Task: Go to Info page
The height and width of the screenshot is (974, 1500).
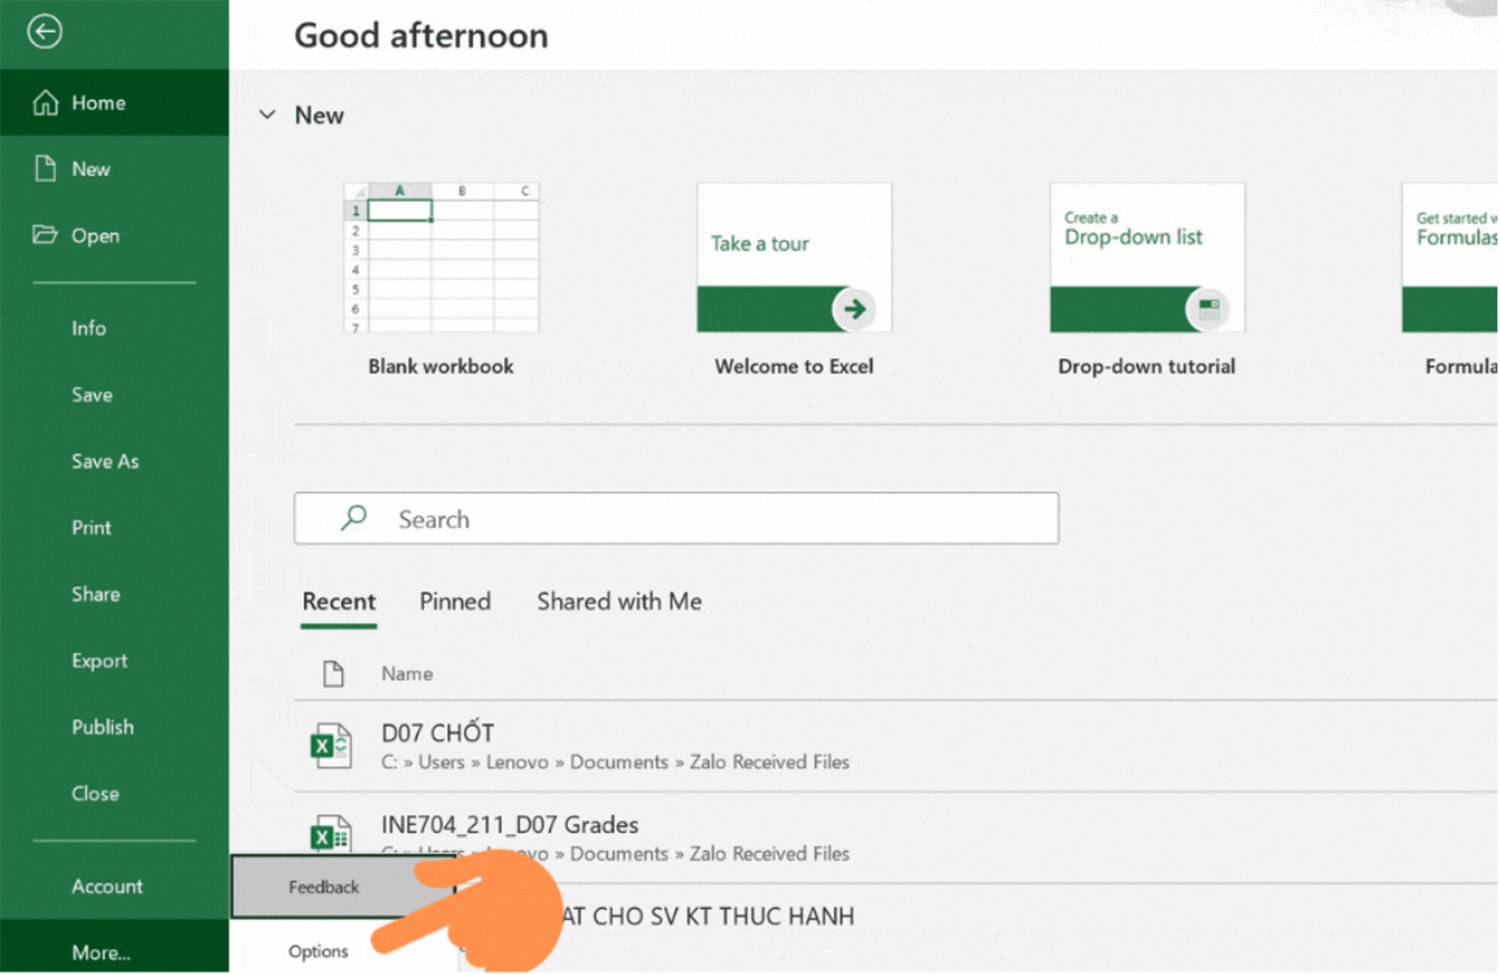Action: [x=89, y=328]
